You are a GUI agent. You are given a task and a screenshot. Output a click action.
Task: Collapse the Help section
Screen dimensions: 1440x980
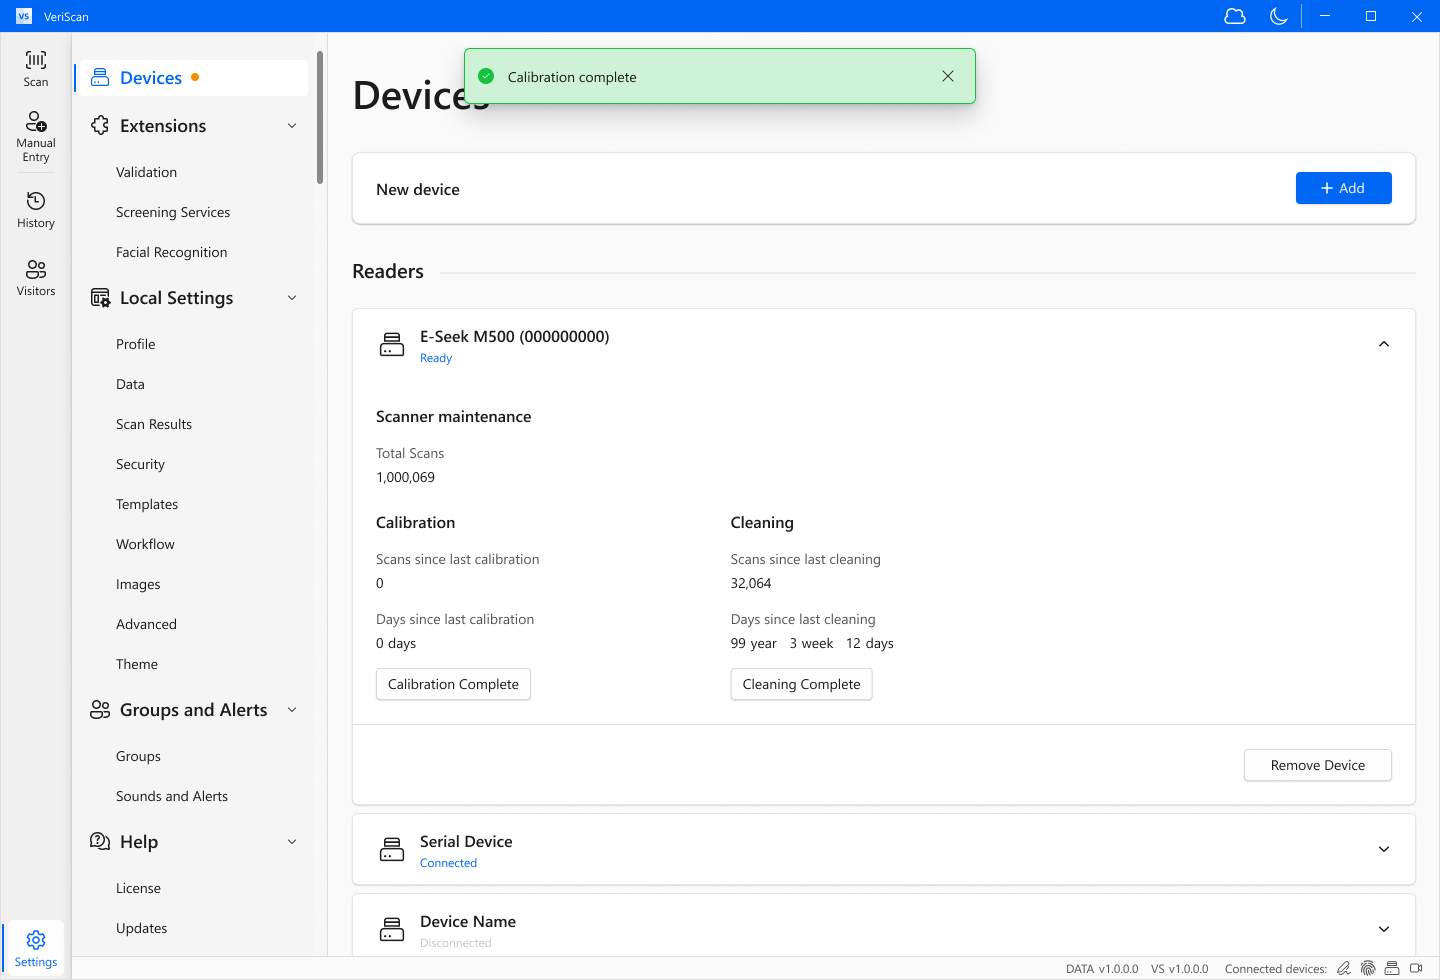(x=292, y=842)
